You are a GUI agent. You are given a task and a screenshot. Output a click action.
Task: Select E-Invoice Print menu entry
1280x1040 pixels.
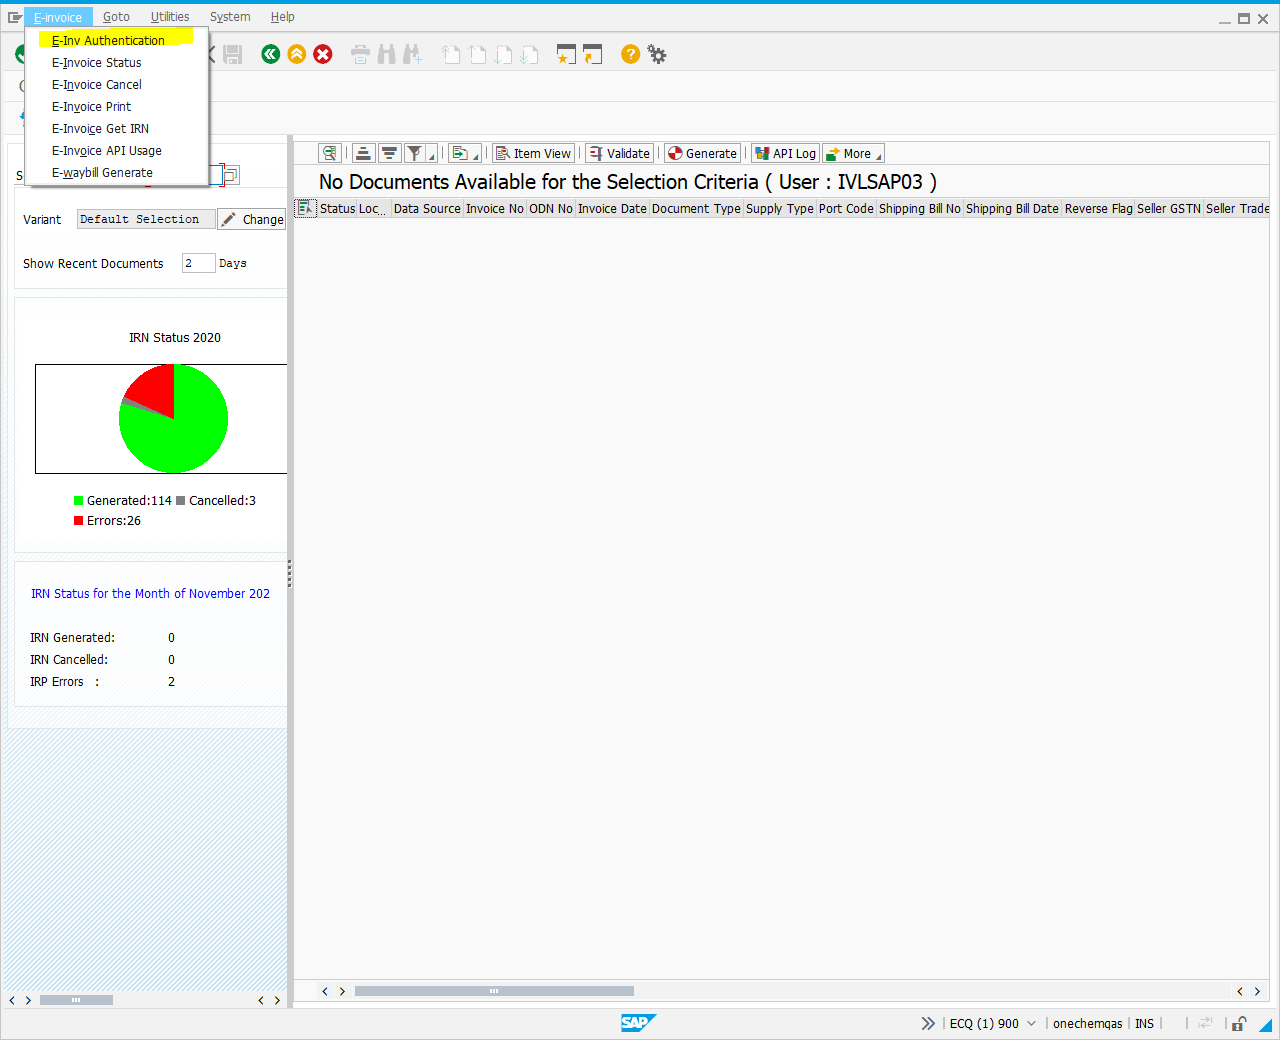point(92,106)
